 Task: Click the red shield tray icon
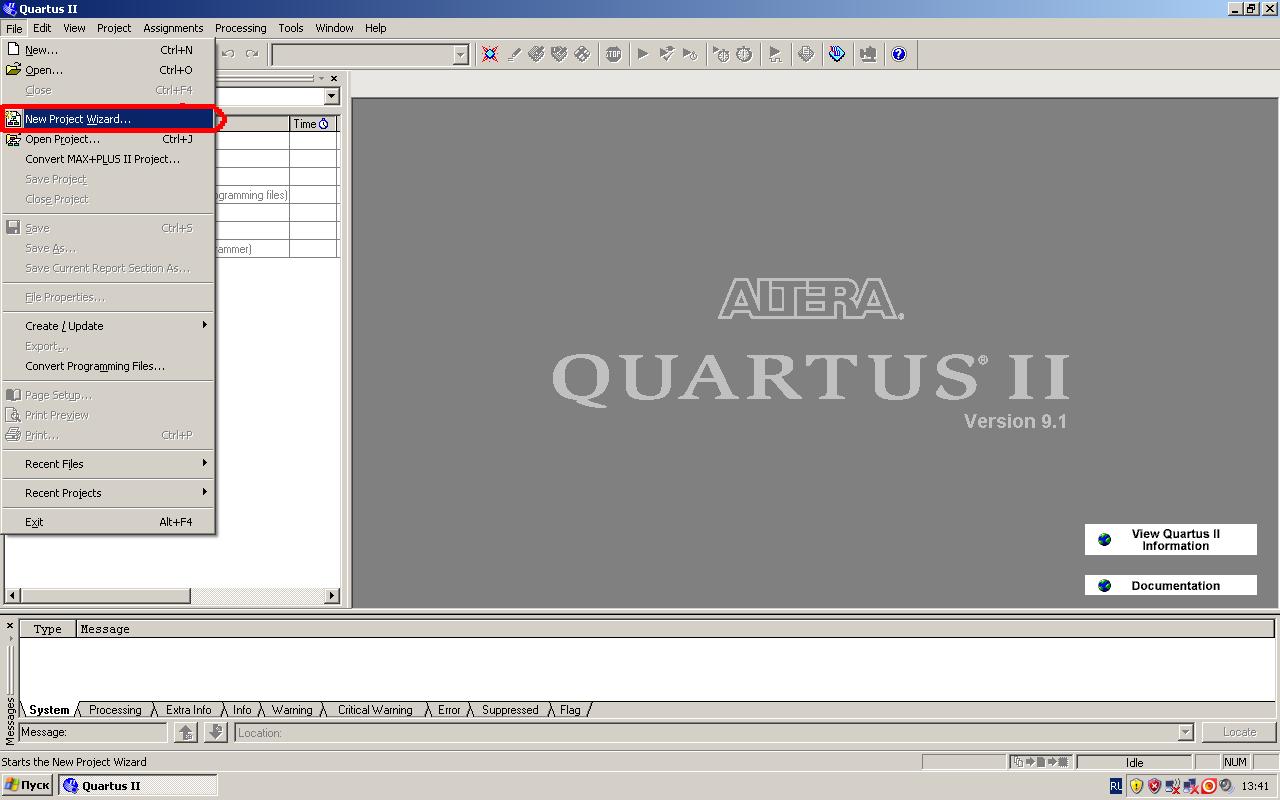[x=1154, y=786]
